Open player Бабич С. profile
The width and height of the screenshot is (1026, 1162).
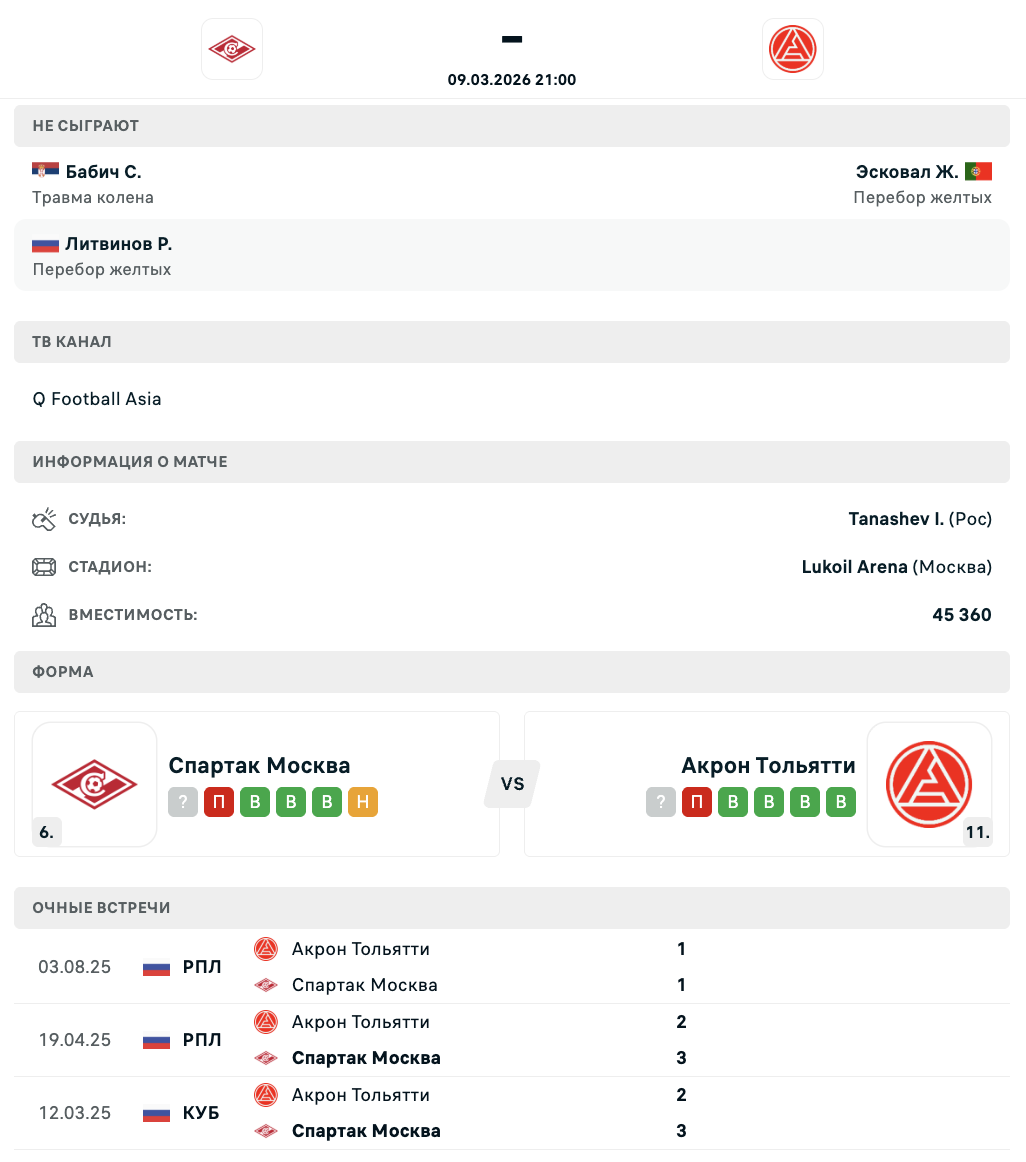pos(103,171)
